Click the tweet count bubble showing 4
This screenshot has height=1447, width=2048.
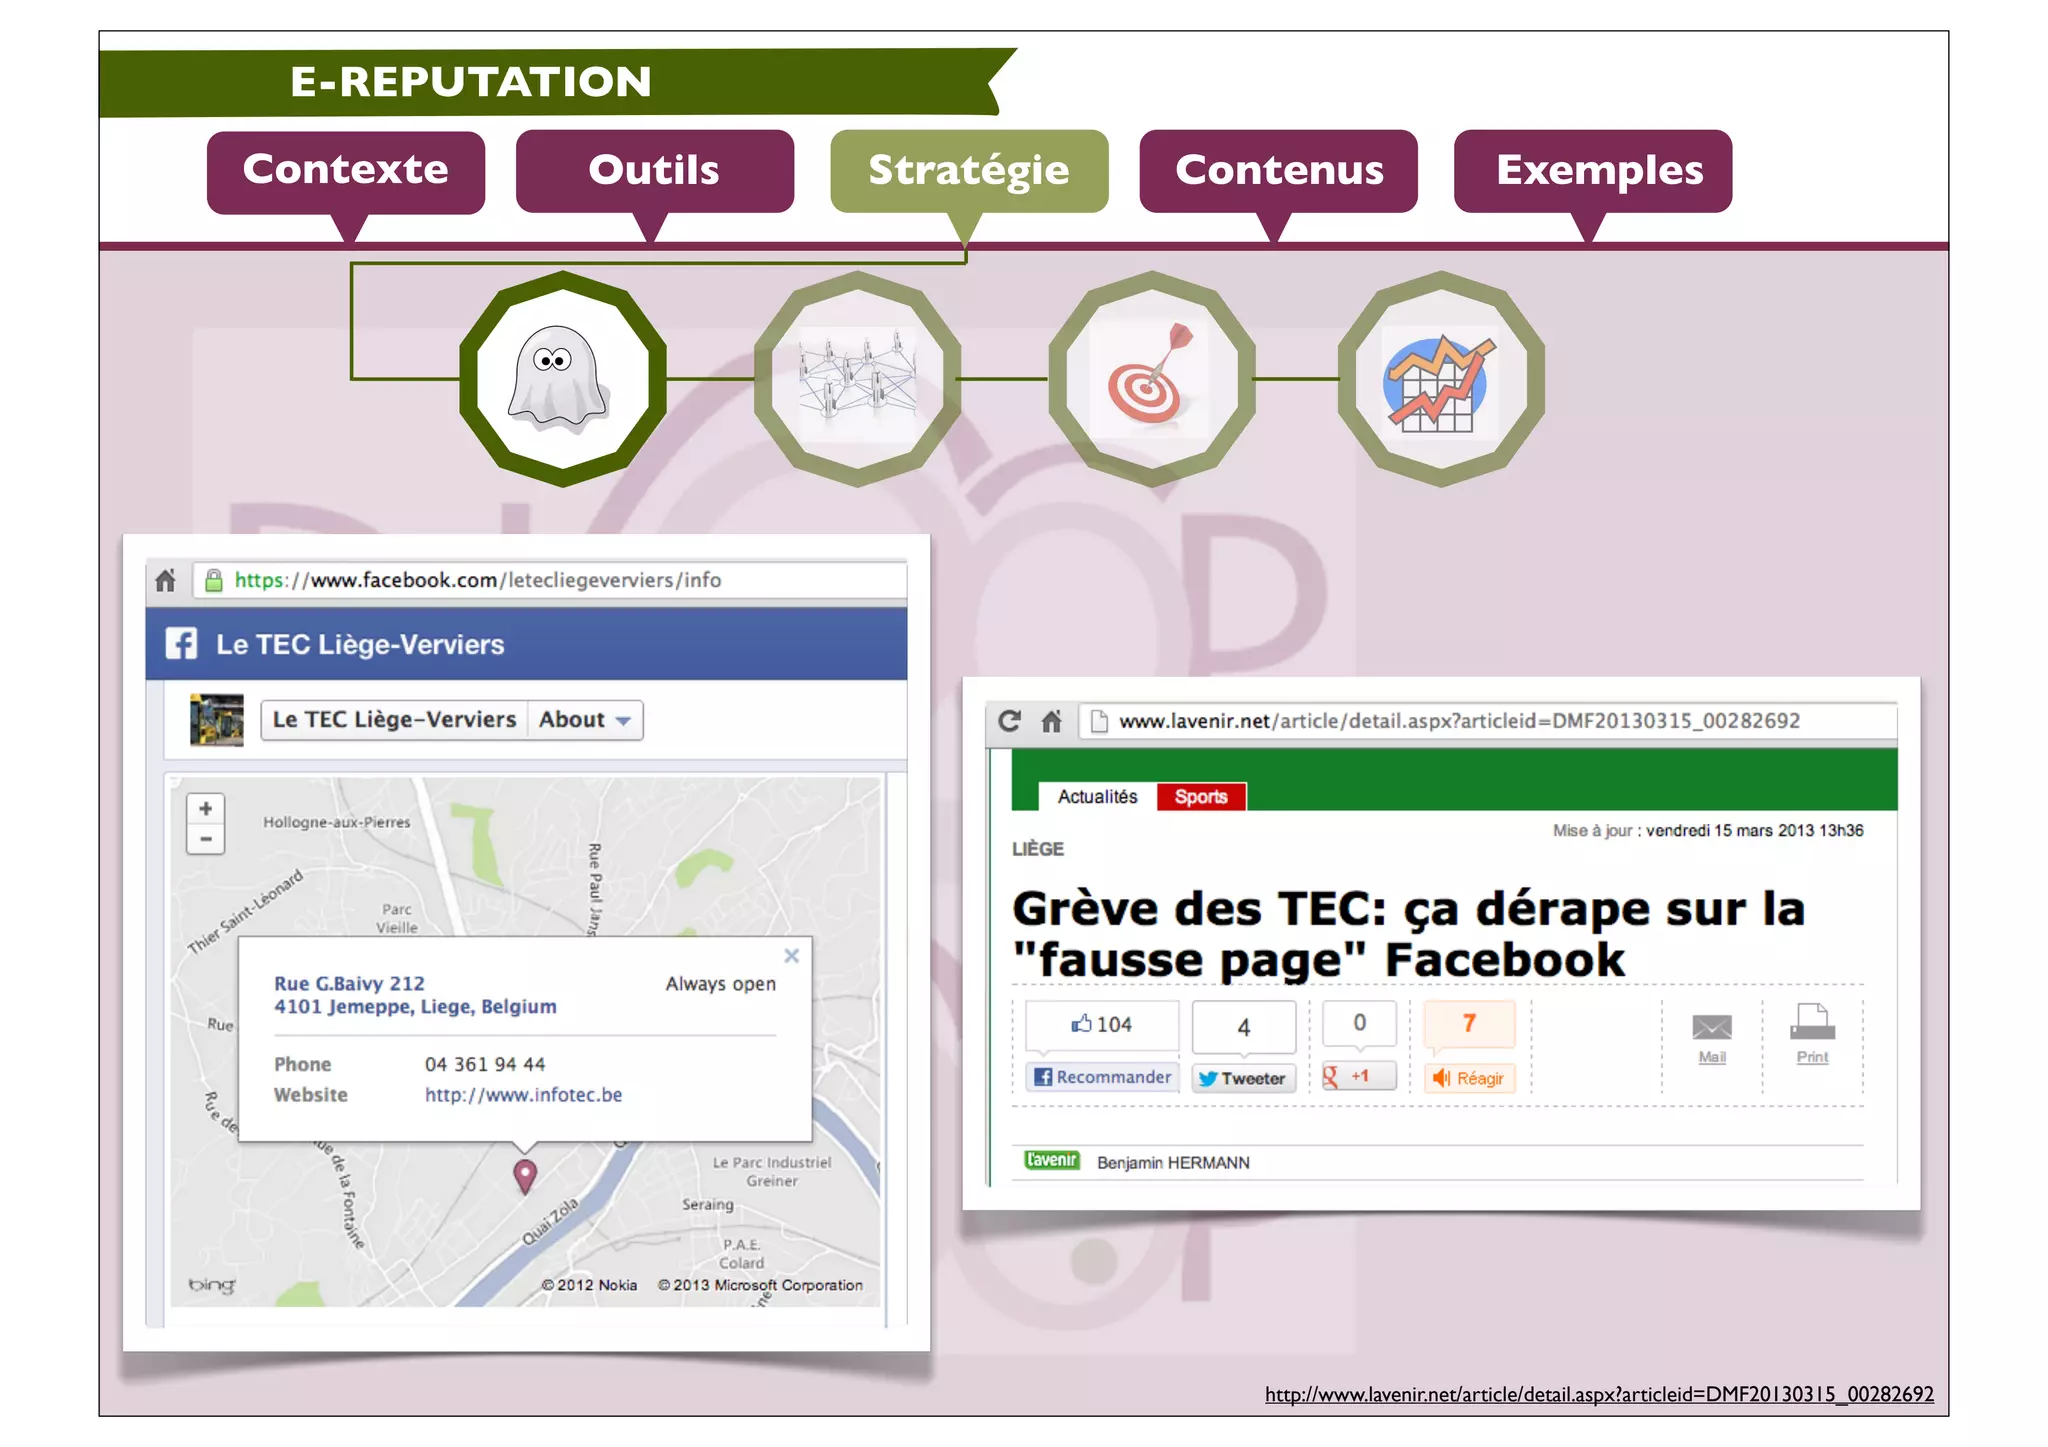[x=1243, y=1027]
